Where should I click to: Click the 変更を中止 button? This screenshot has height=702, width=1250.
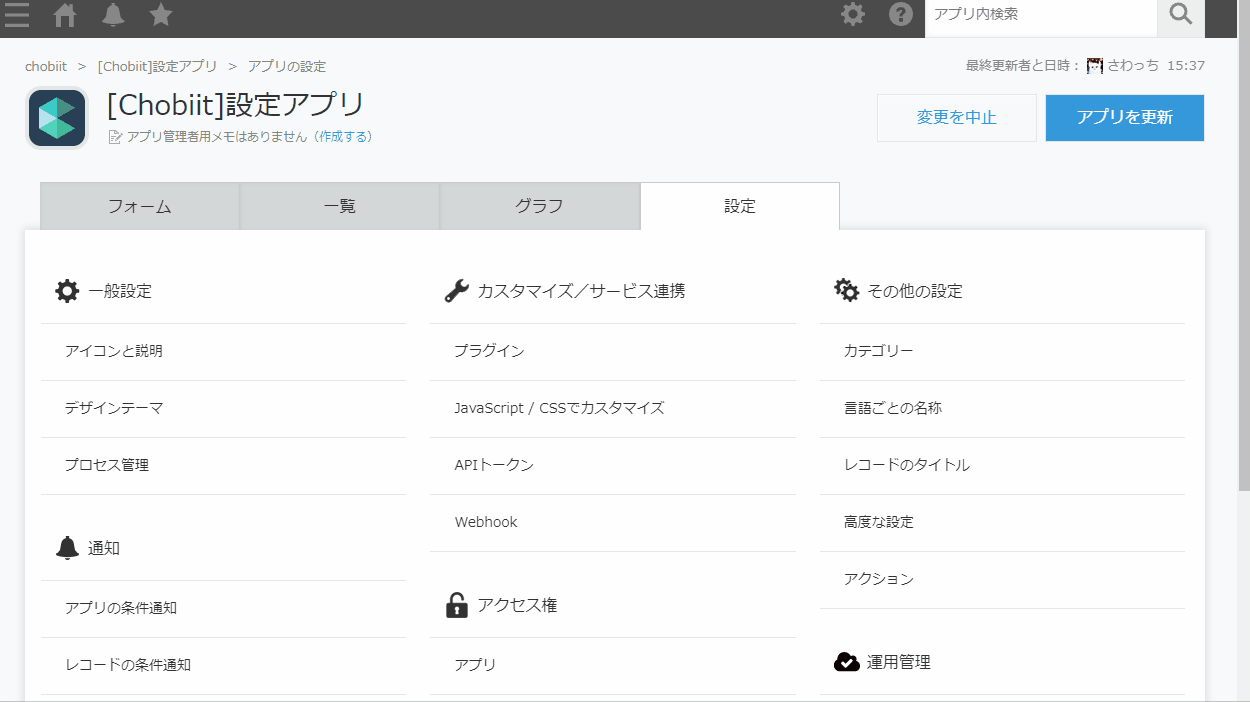point(957,117)
